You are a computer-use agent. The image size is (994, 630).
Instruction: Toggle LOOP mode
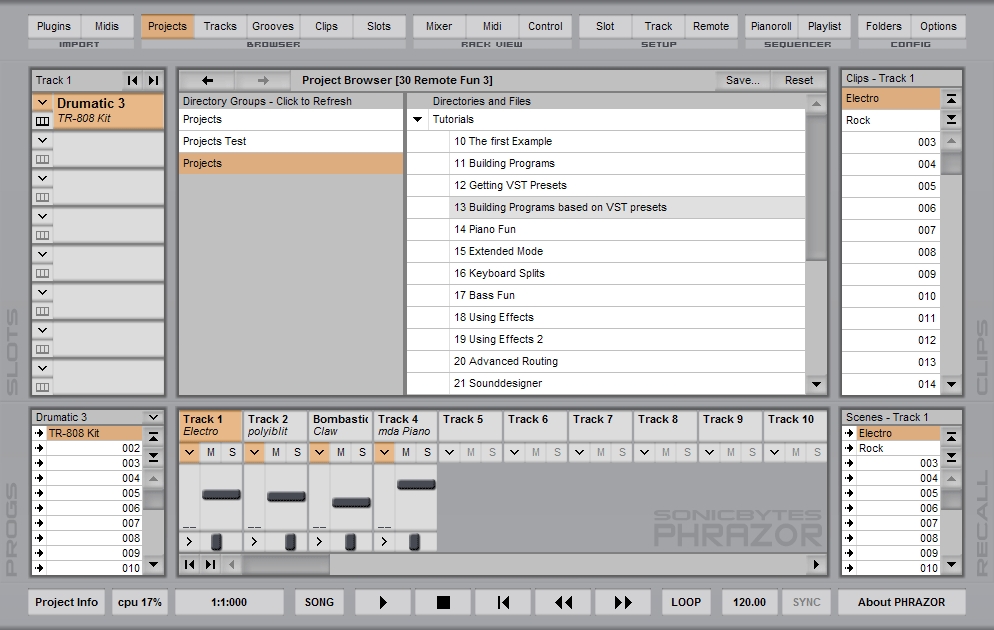click(686, 602)
